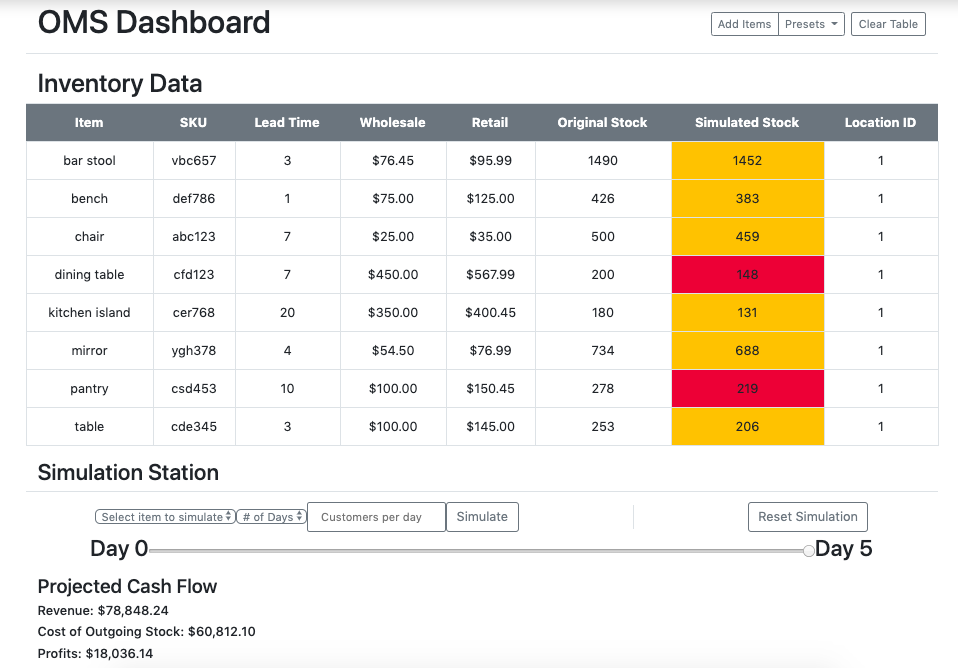Click retail price $125.00
The width and height of the screenshot is (958, 668).
[x=490, y=199]
